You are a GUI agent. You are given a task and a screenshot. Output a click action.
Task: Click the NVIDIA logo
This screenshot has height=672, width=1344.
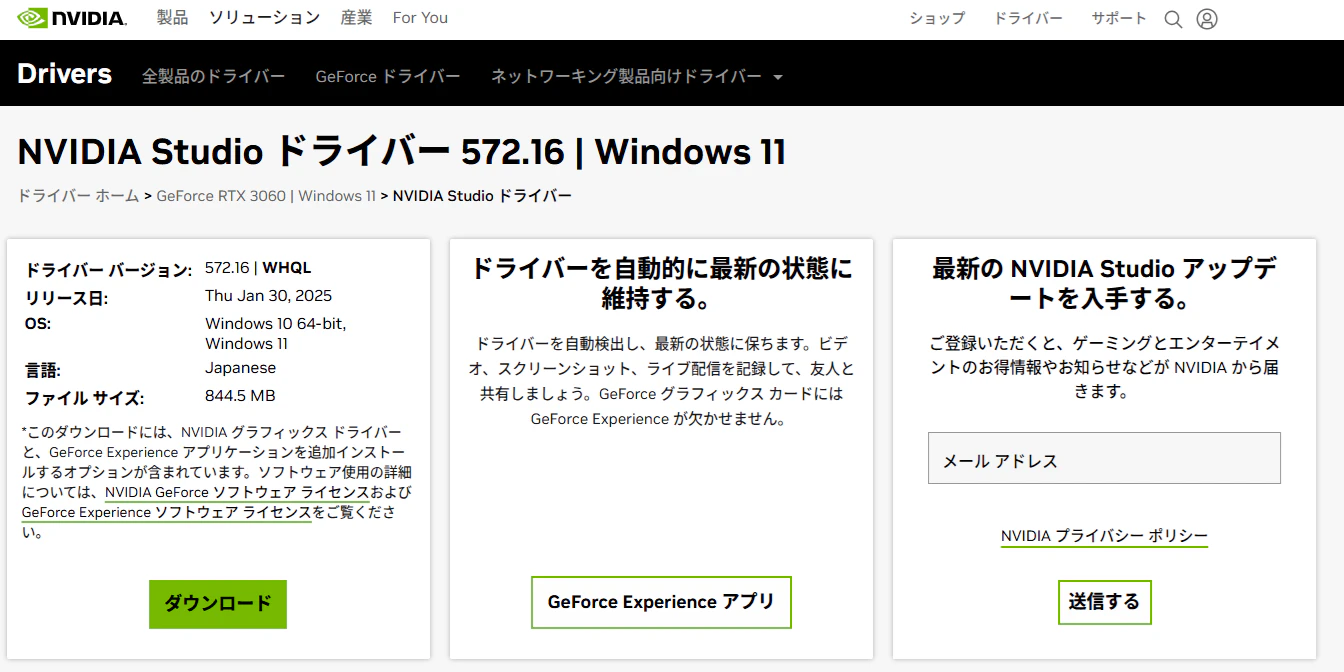pyautogui.click(x=72, y=18)
